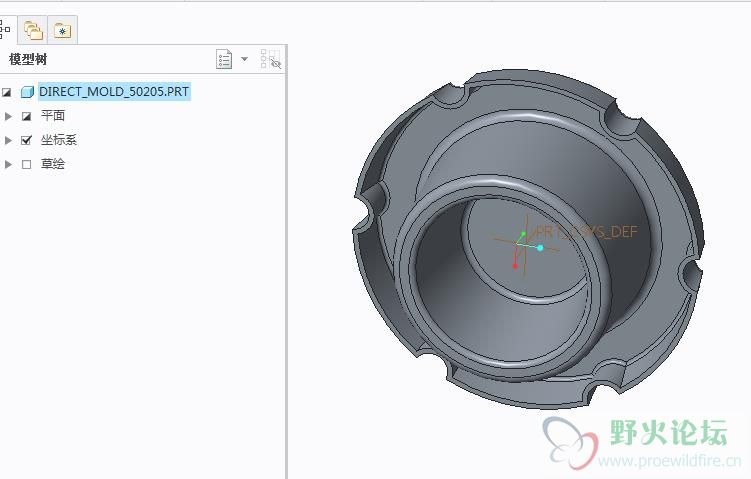Click the part cube icon beside DIRECT_MOLD_50205.PRT
The width and height of the screenshot is (751, 479).
pos(27,92)
